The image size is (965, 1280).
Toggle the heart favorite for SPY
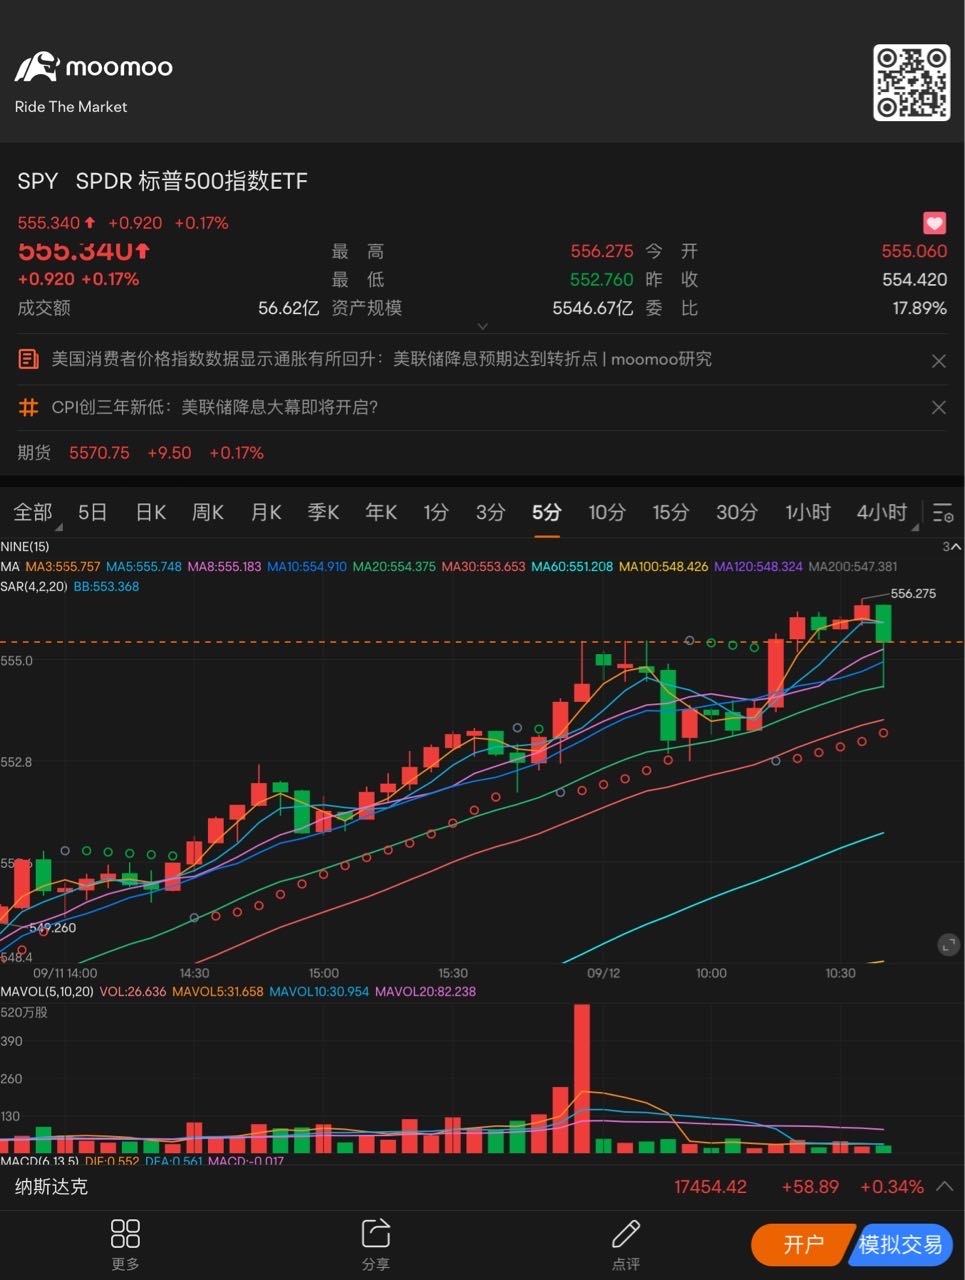point(932,223)
